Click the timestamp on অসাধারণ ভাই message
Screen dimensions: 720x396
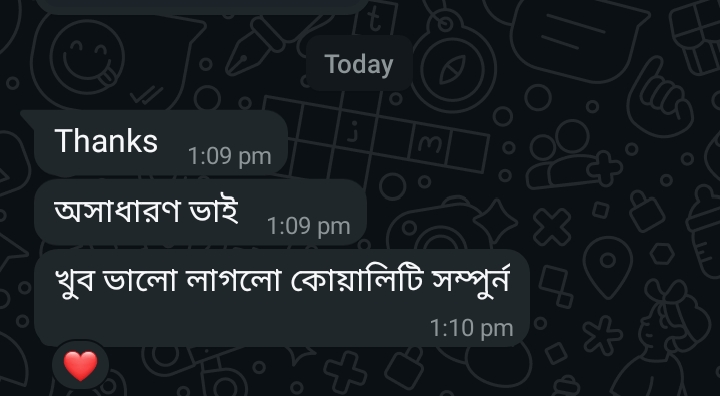(309, 226)
